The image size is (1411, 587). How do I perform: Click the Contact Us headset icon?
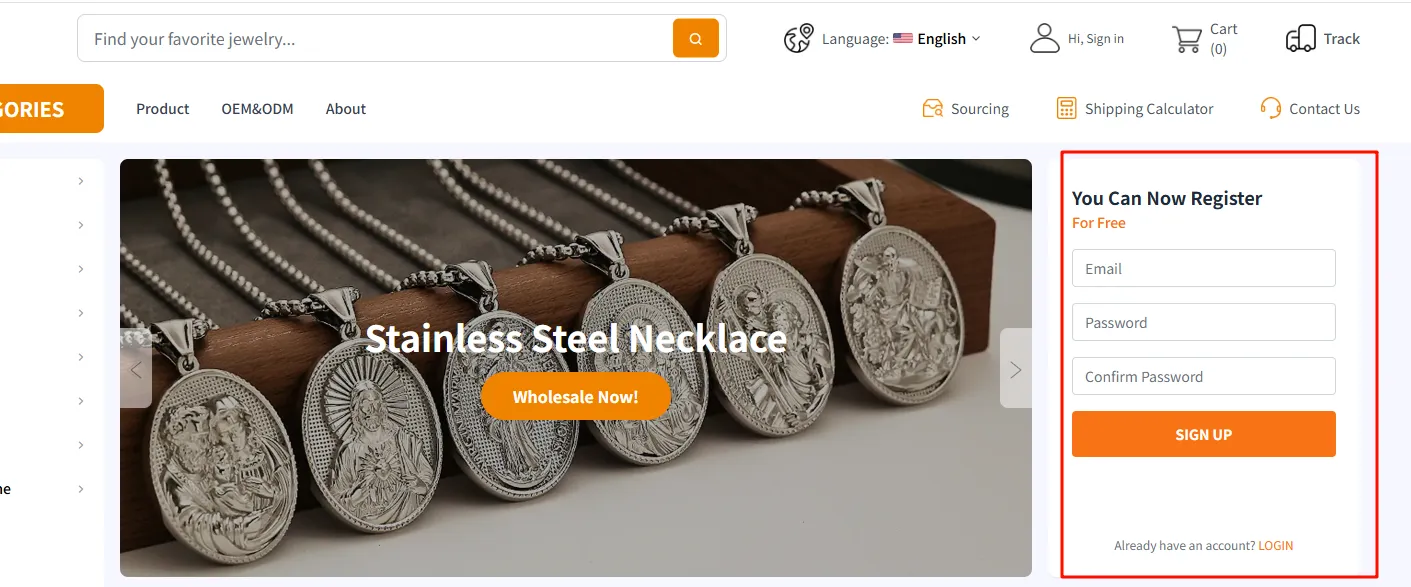(1271, 108)
